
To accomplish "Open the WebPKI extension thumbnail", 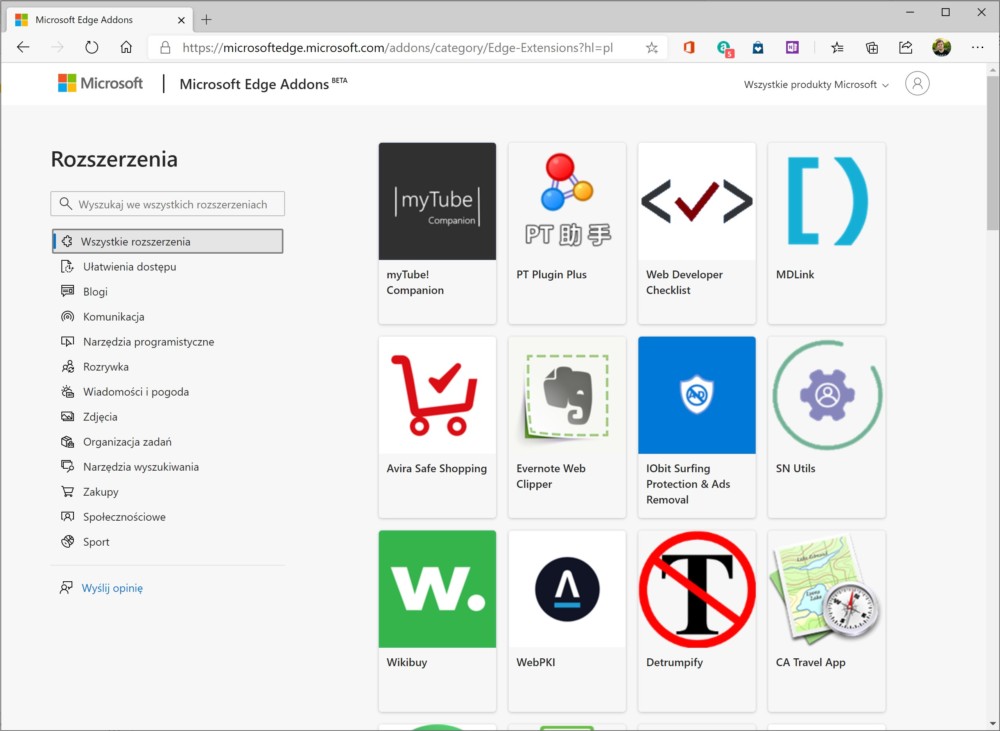I will click(567, 589).
